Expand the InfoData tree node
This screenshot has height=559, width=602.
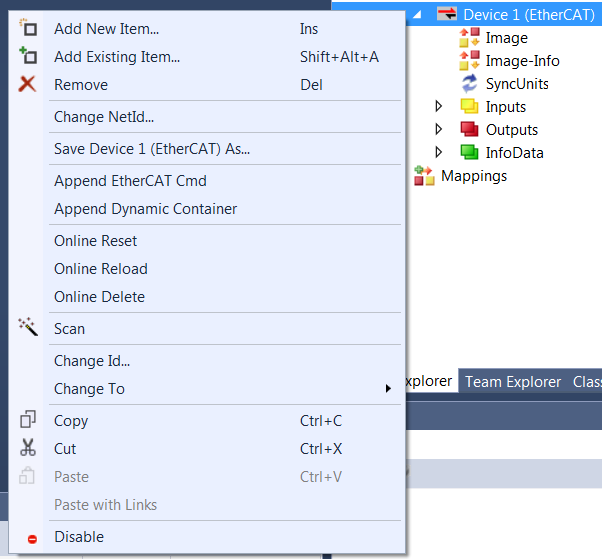click(438, 152)
